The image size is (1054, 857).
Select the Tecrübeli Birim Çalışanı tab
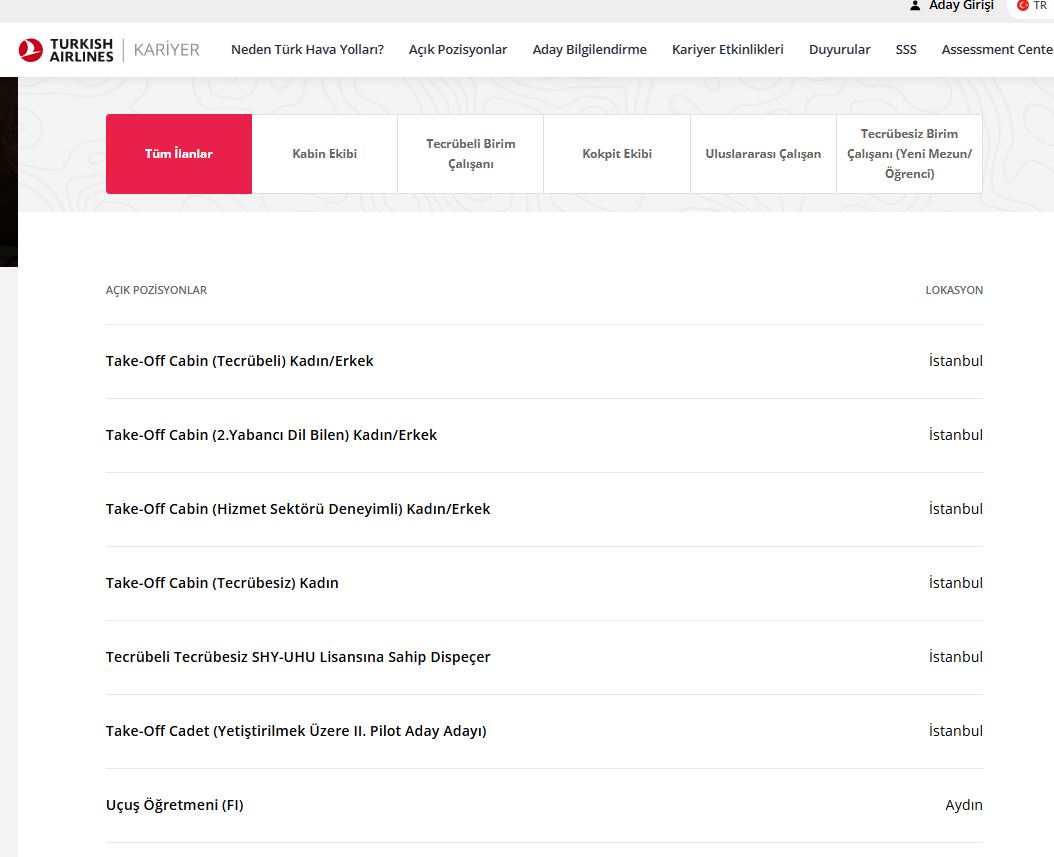pyautogui.click(x=470, y=154)
